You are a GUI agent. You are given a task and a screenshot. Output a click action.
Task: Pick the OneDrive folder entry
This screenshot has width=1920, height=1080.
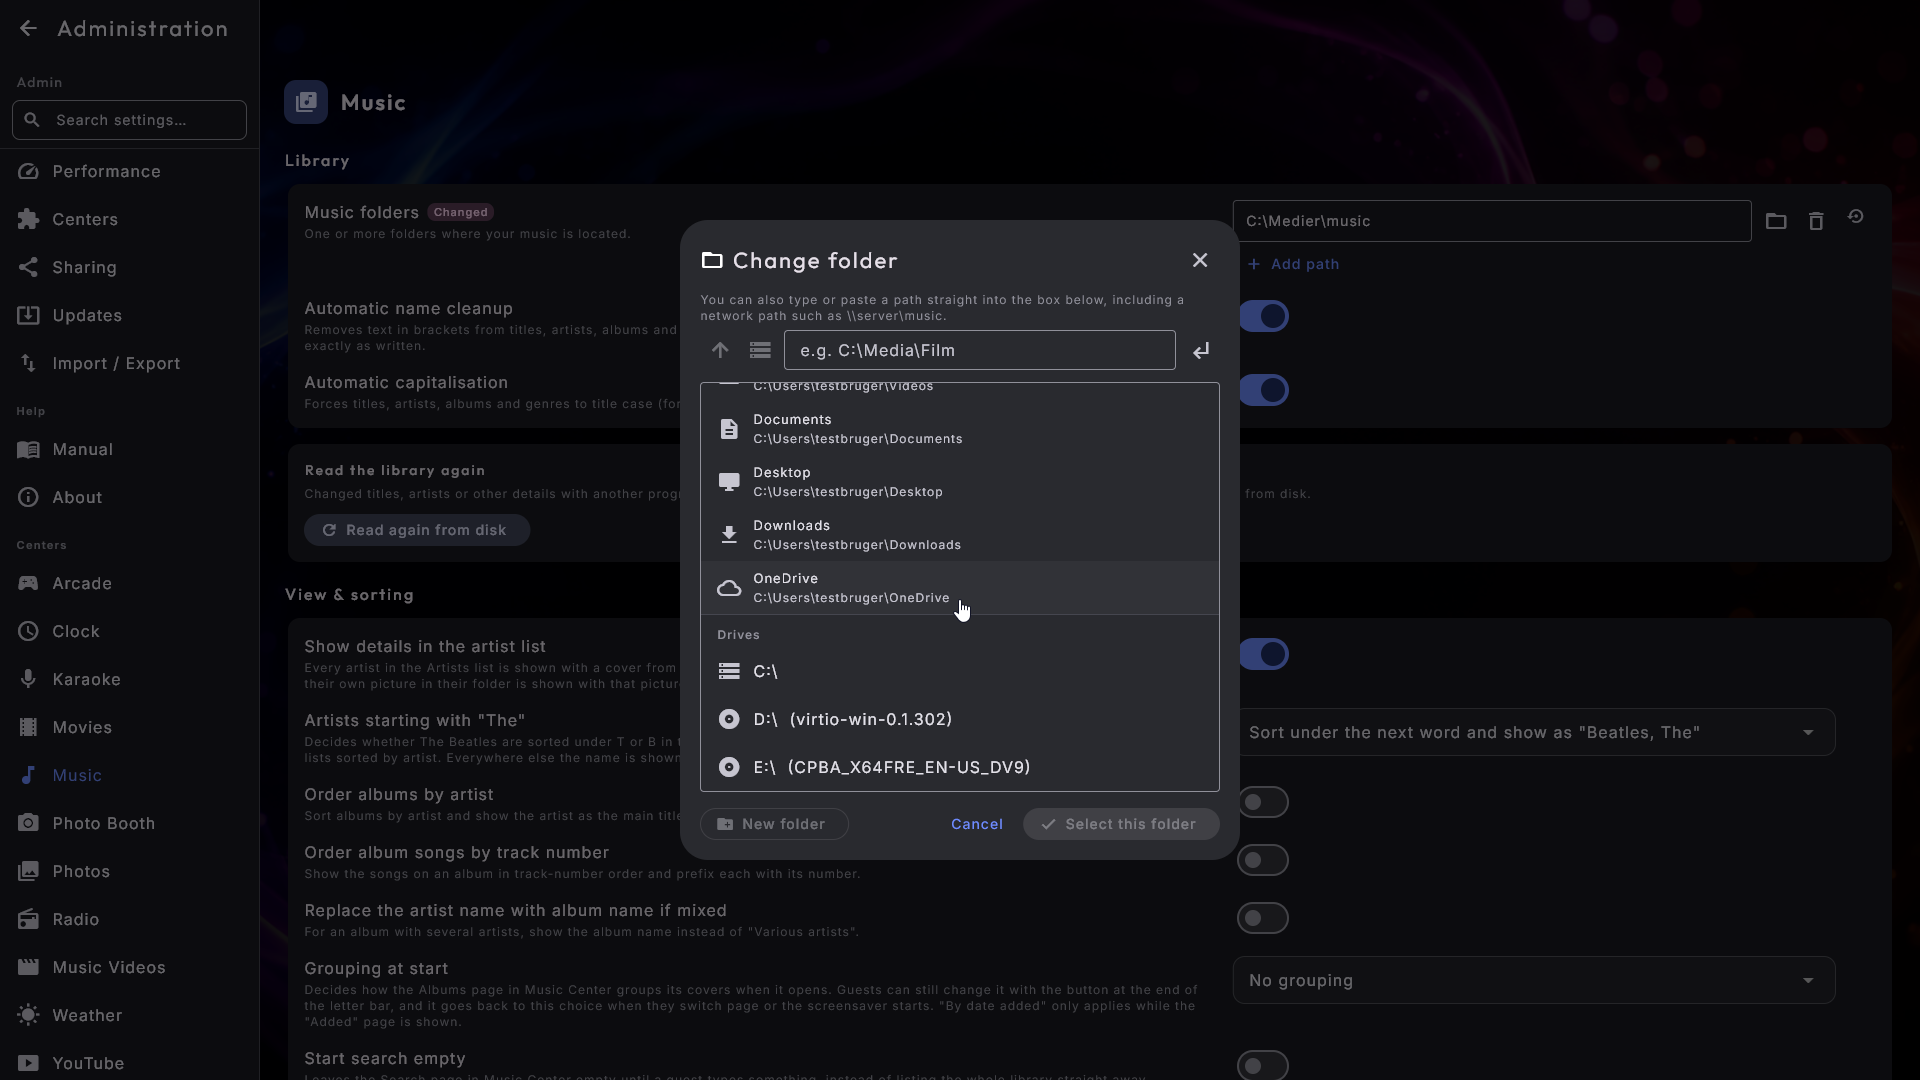point(960,588)
